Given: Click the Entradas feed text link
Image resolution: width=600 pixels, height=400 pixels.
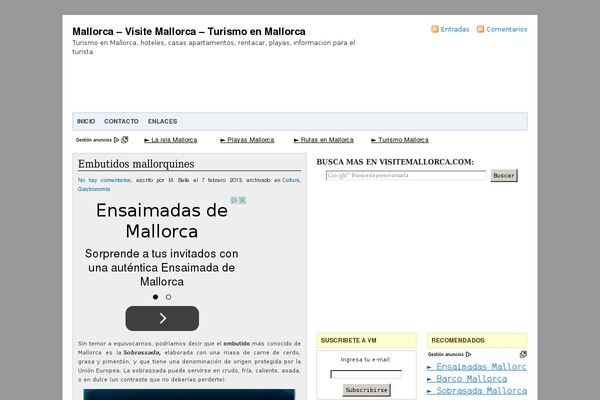Looking at the screenshot, I should coord(455,29).
